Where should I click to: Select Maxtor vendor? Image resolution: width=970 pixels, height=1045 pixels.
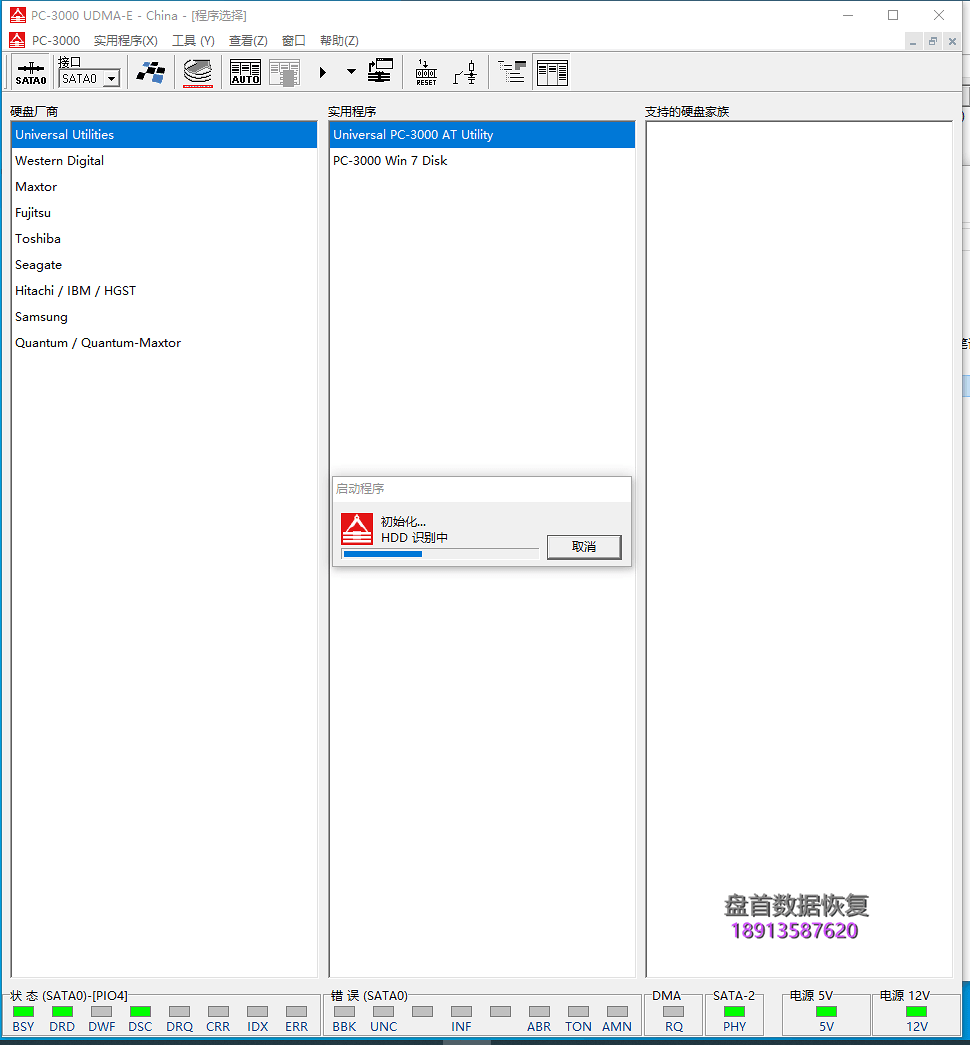(164, 187)
